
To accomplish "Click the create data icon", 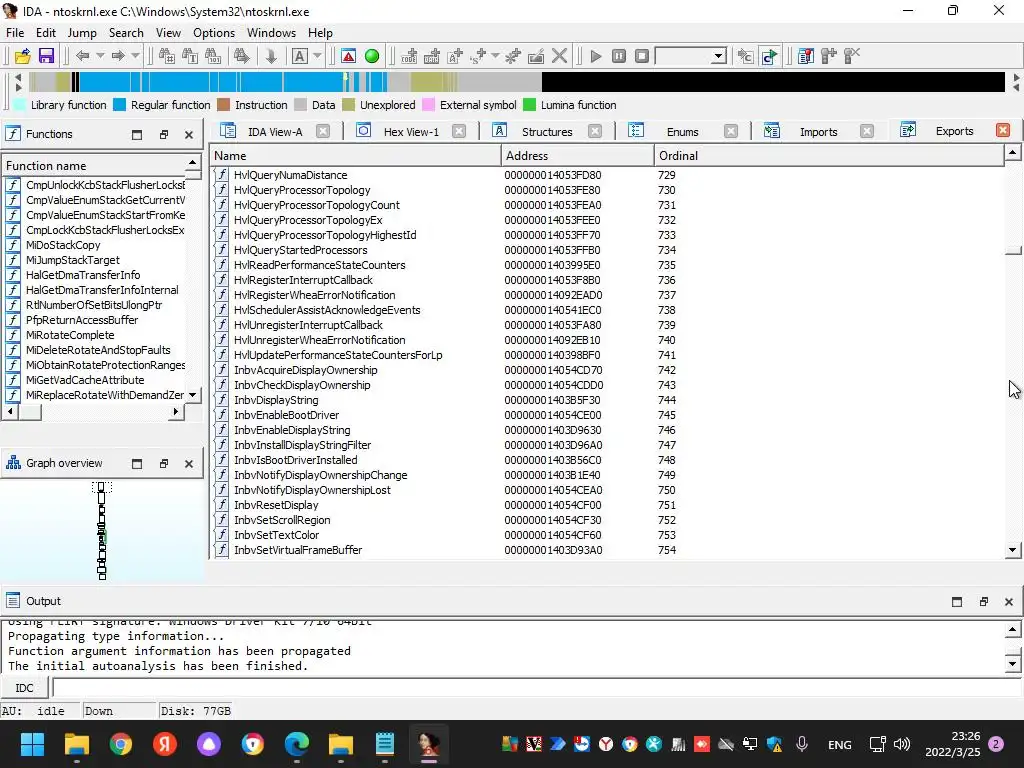I will coord(432,56).
